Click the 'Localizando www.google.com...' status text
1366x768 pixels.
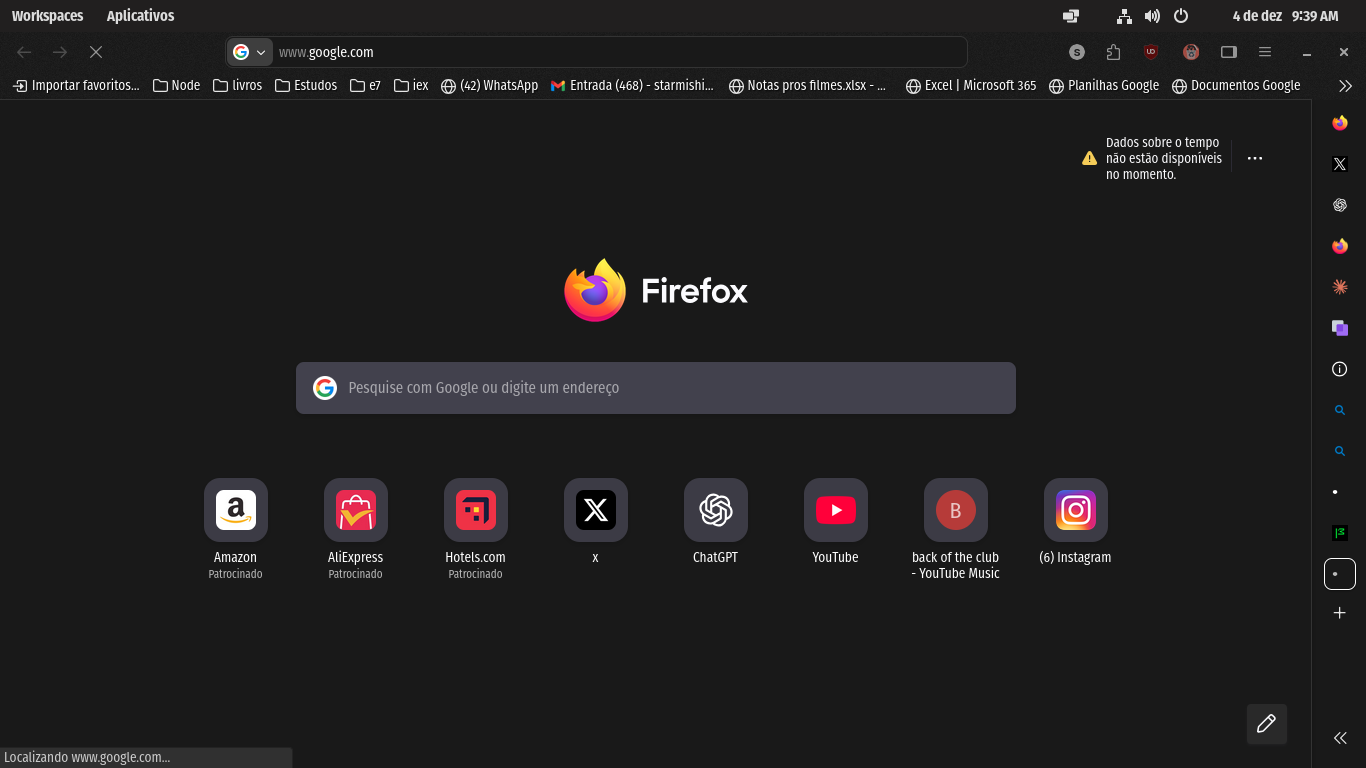pyautogui.click(x=87, y=758)
